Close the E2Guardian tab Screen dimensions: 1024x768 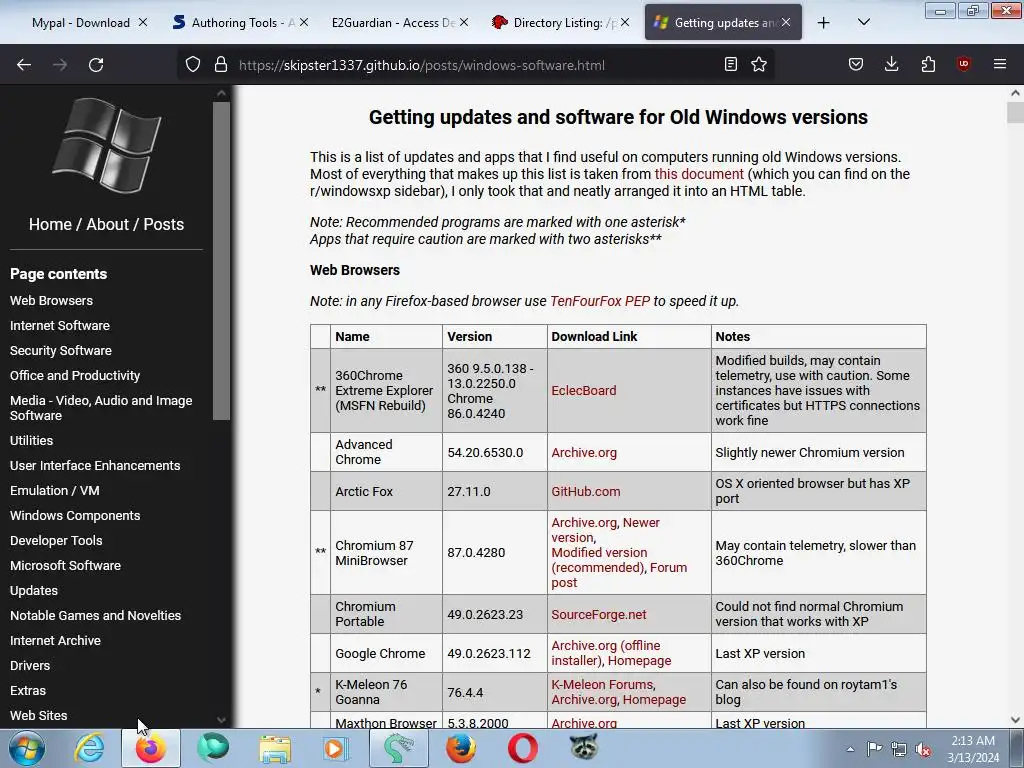pyautogui.click(x=464, y=22)
